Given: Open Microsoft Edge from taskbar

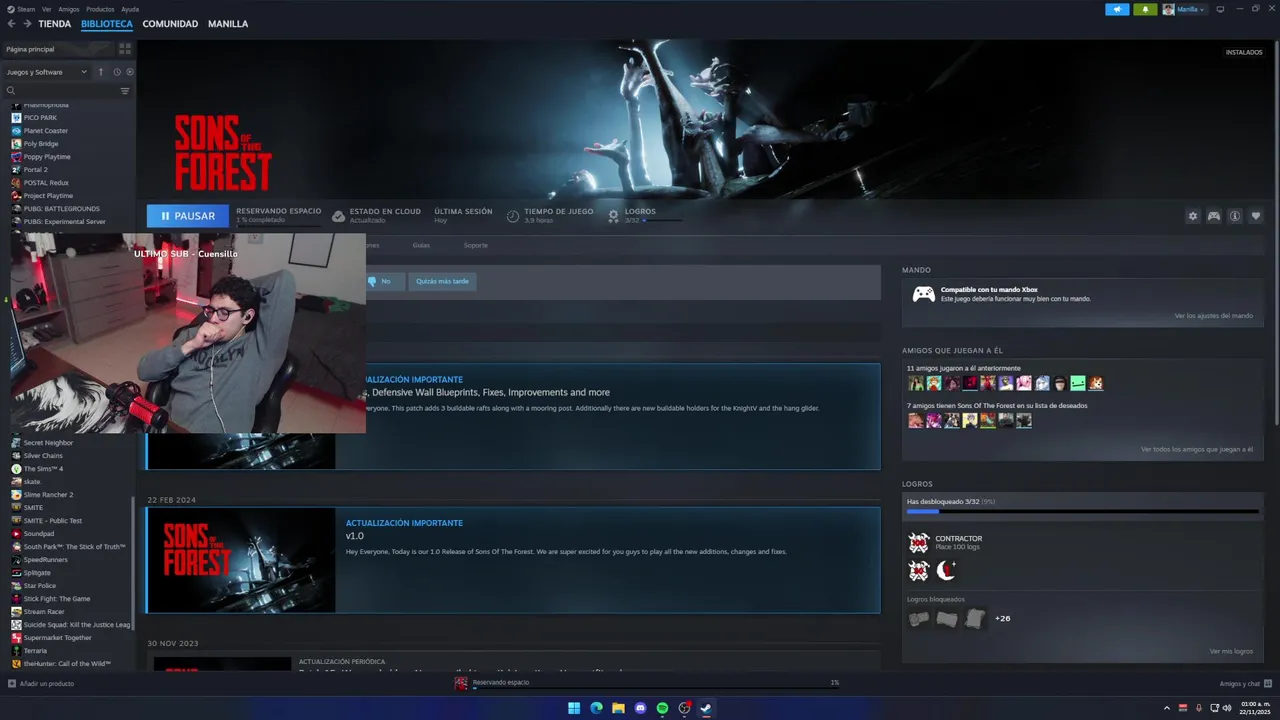Looking at the screenshot, I should coord(596,708).
